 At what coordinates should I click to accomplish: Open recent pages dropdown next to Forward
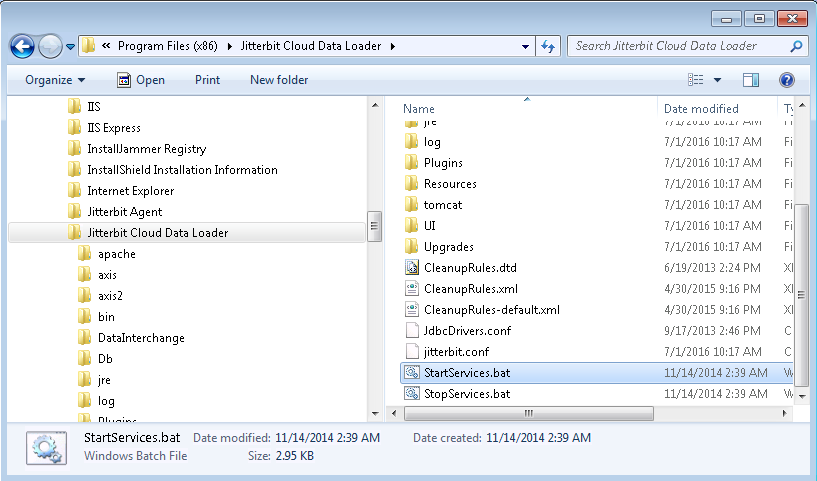click(71, 46)
